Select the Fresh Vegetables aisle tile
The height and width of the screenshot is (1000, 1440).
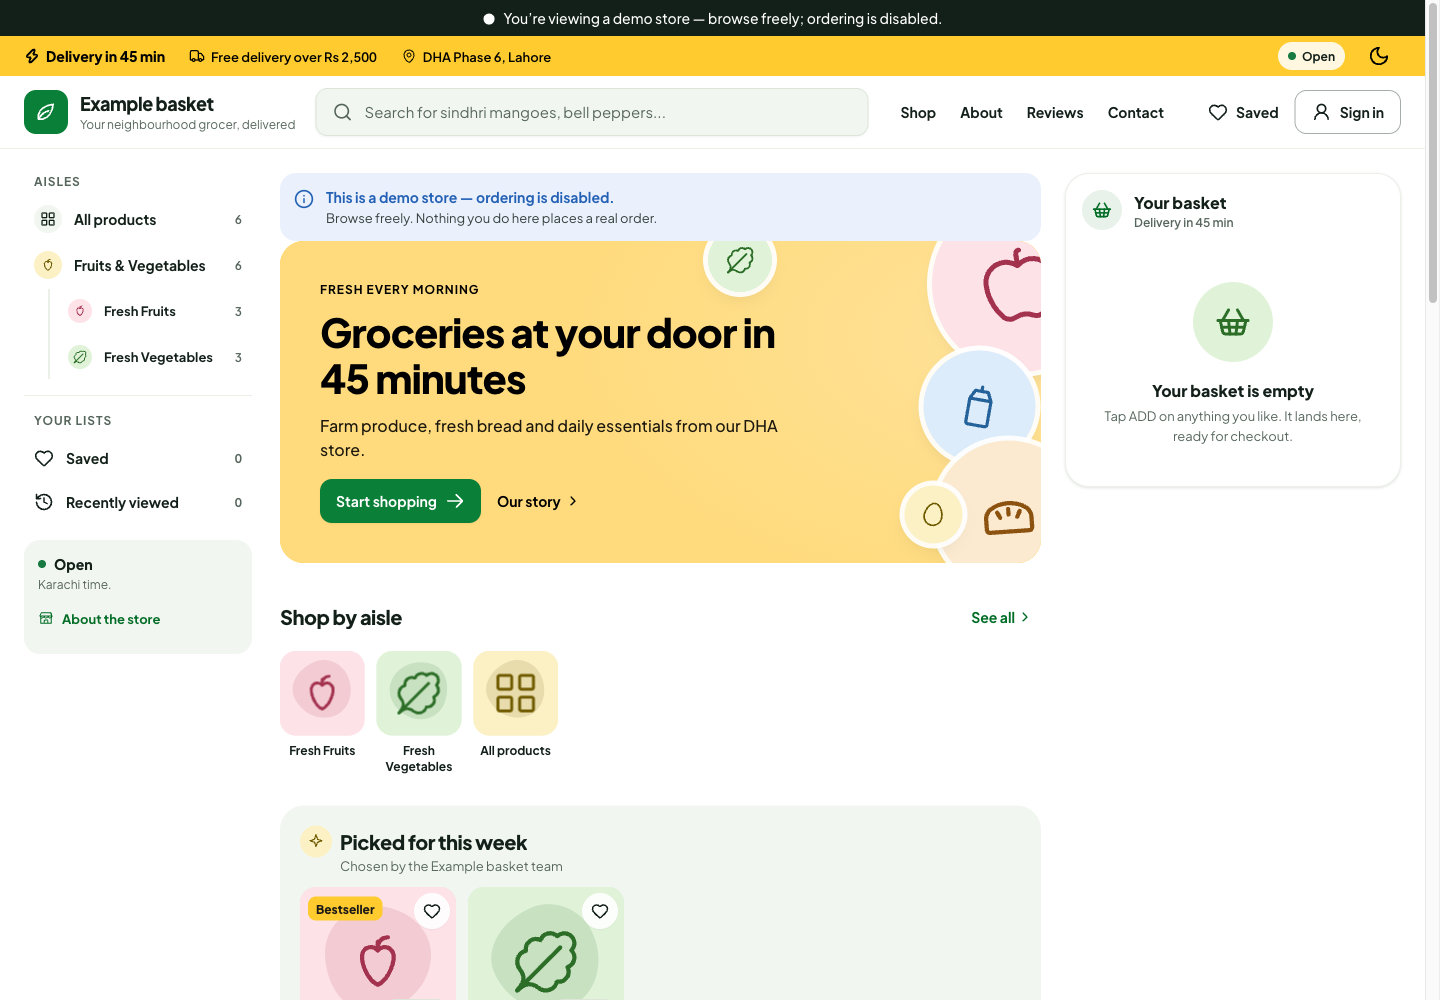point(419,713)
